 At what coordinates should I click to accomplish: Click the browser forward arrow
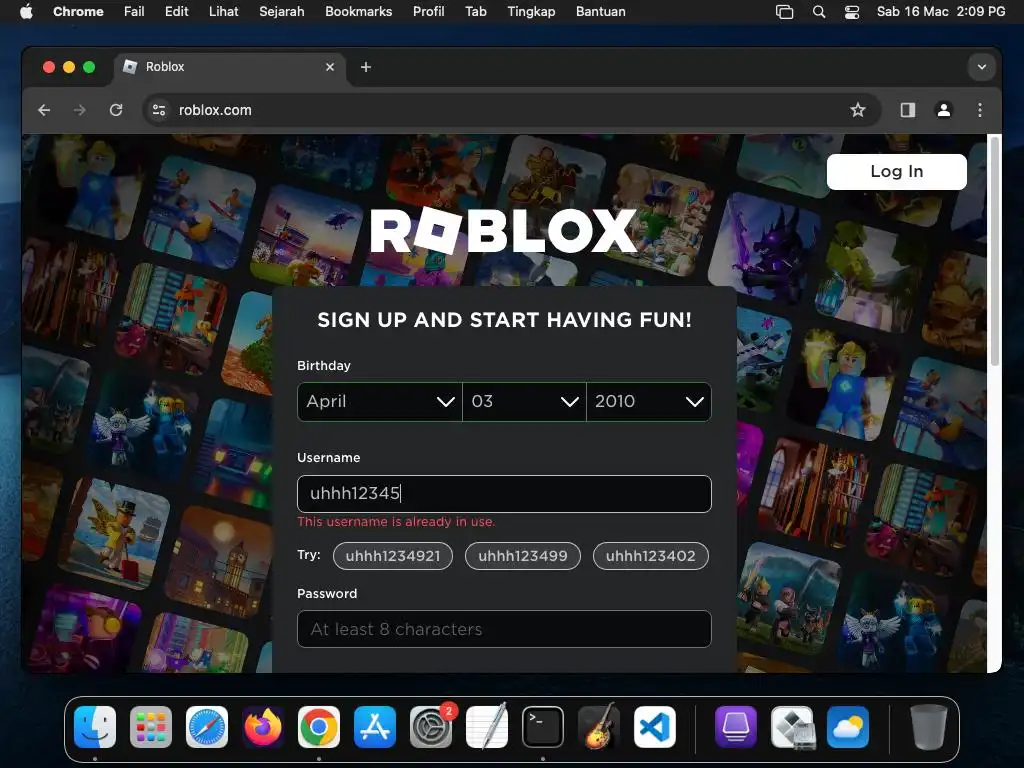click(80, 110)
